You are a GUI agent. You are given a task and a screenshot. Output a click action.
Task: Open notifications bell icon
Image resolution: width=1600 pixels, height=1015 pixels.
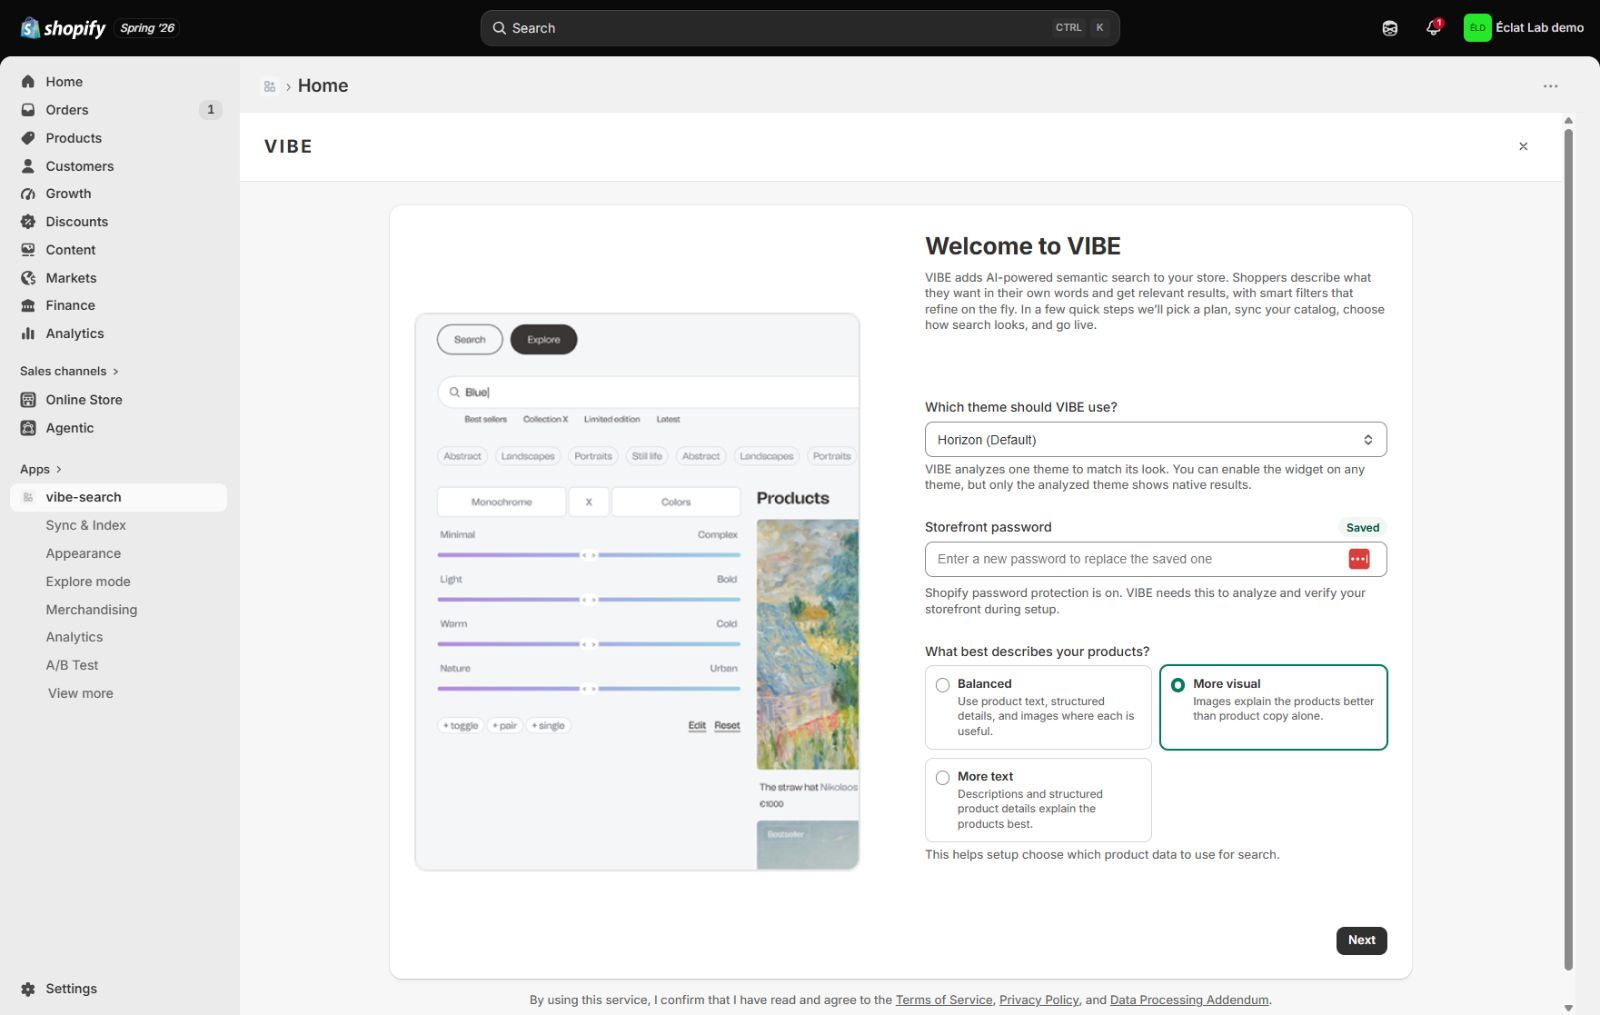click(x=1433, y=28)
